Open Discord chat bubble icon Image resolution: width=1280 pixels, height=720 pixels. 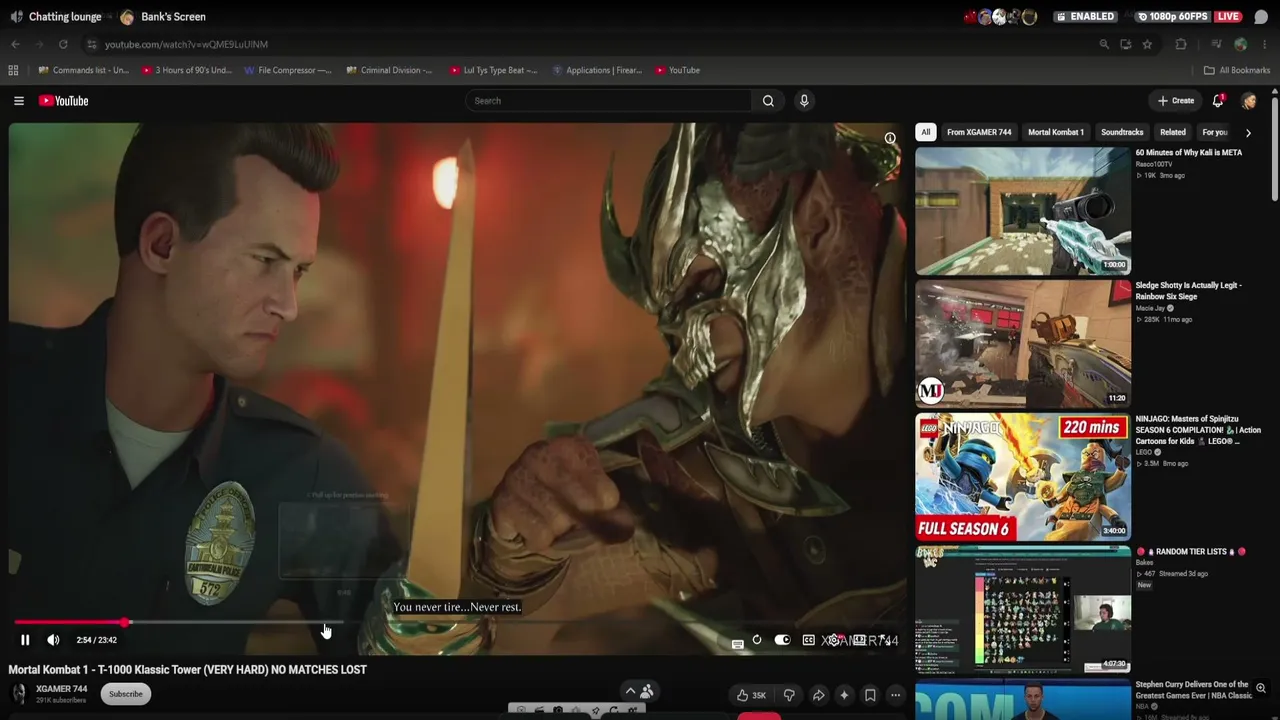pos(1261,17)
